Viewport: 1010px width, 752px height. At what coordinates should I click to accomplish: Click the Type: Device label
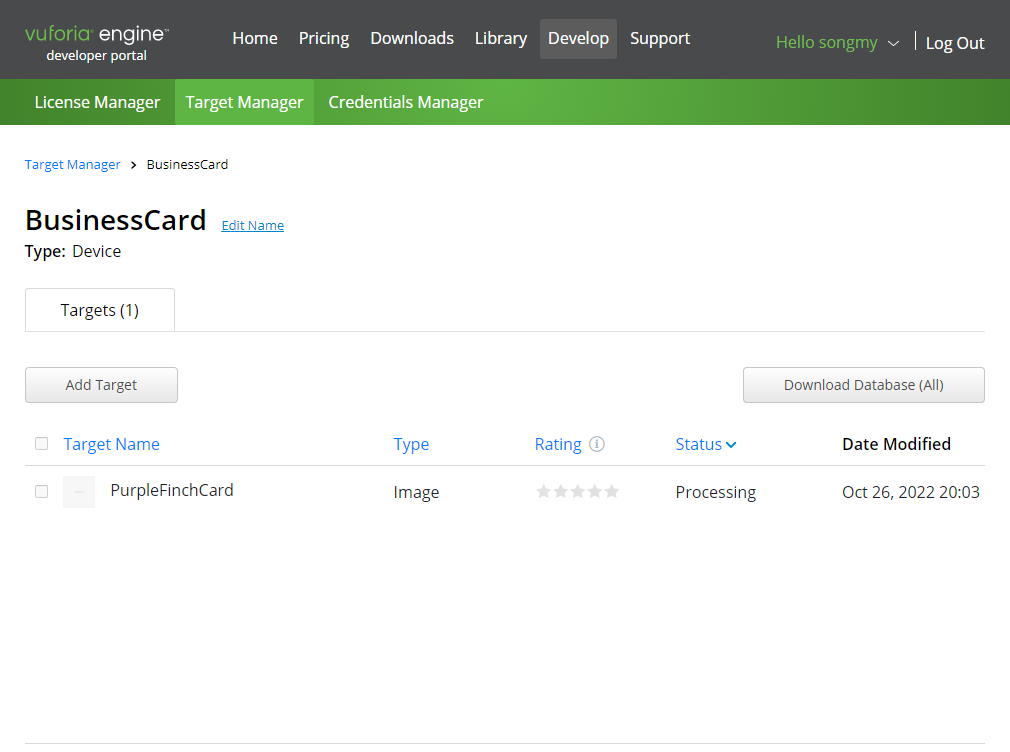point(73,251)
